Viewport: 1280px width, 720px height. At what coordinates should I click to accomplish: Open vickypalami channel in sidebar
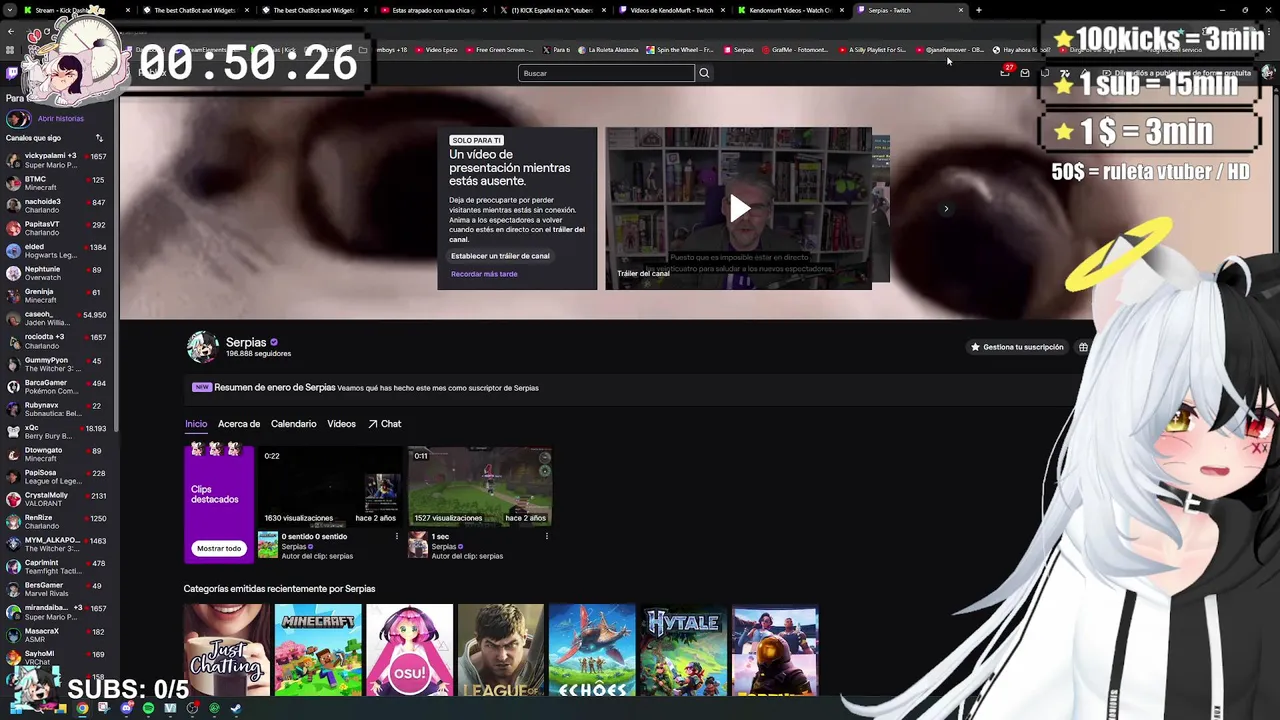point(57,160)
